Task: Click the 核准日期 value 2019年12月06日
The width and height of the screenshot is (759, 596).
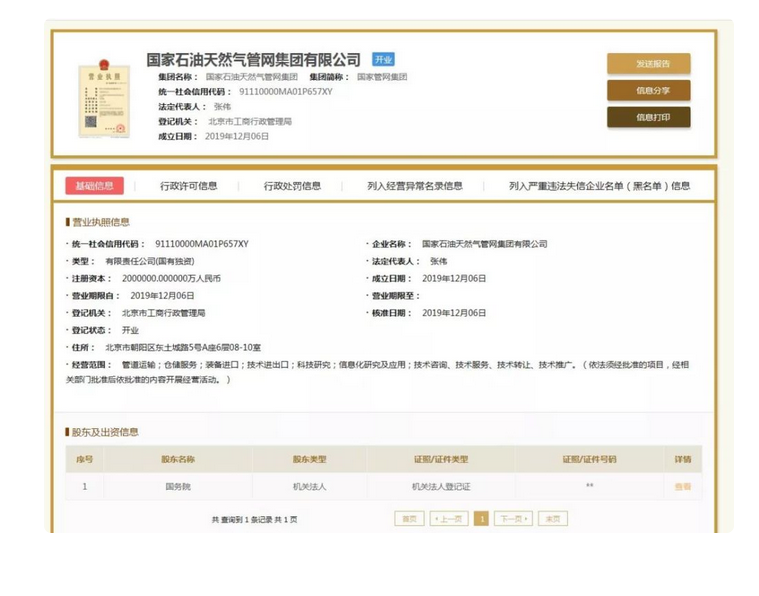Action: point(454,313)
